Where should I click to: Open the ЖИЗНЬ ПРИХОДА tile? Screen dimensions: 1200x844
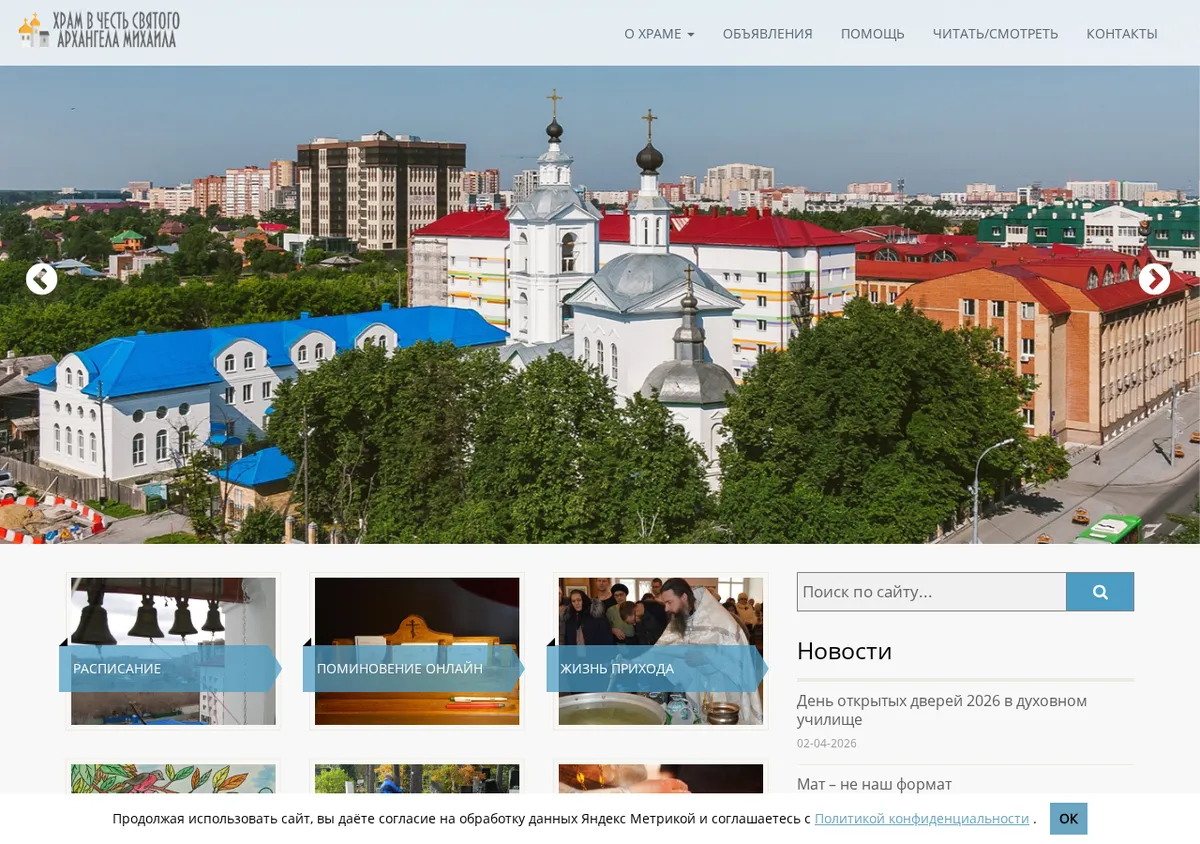pos(661,651)
